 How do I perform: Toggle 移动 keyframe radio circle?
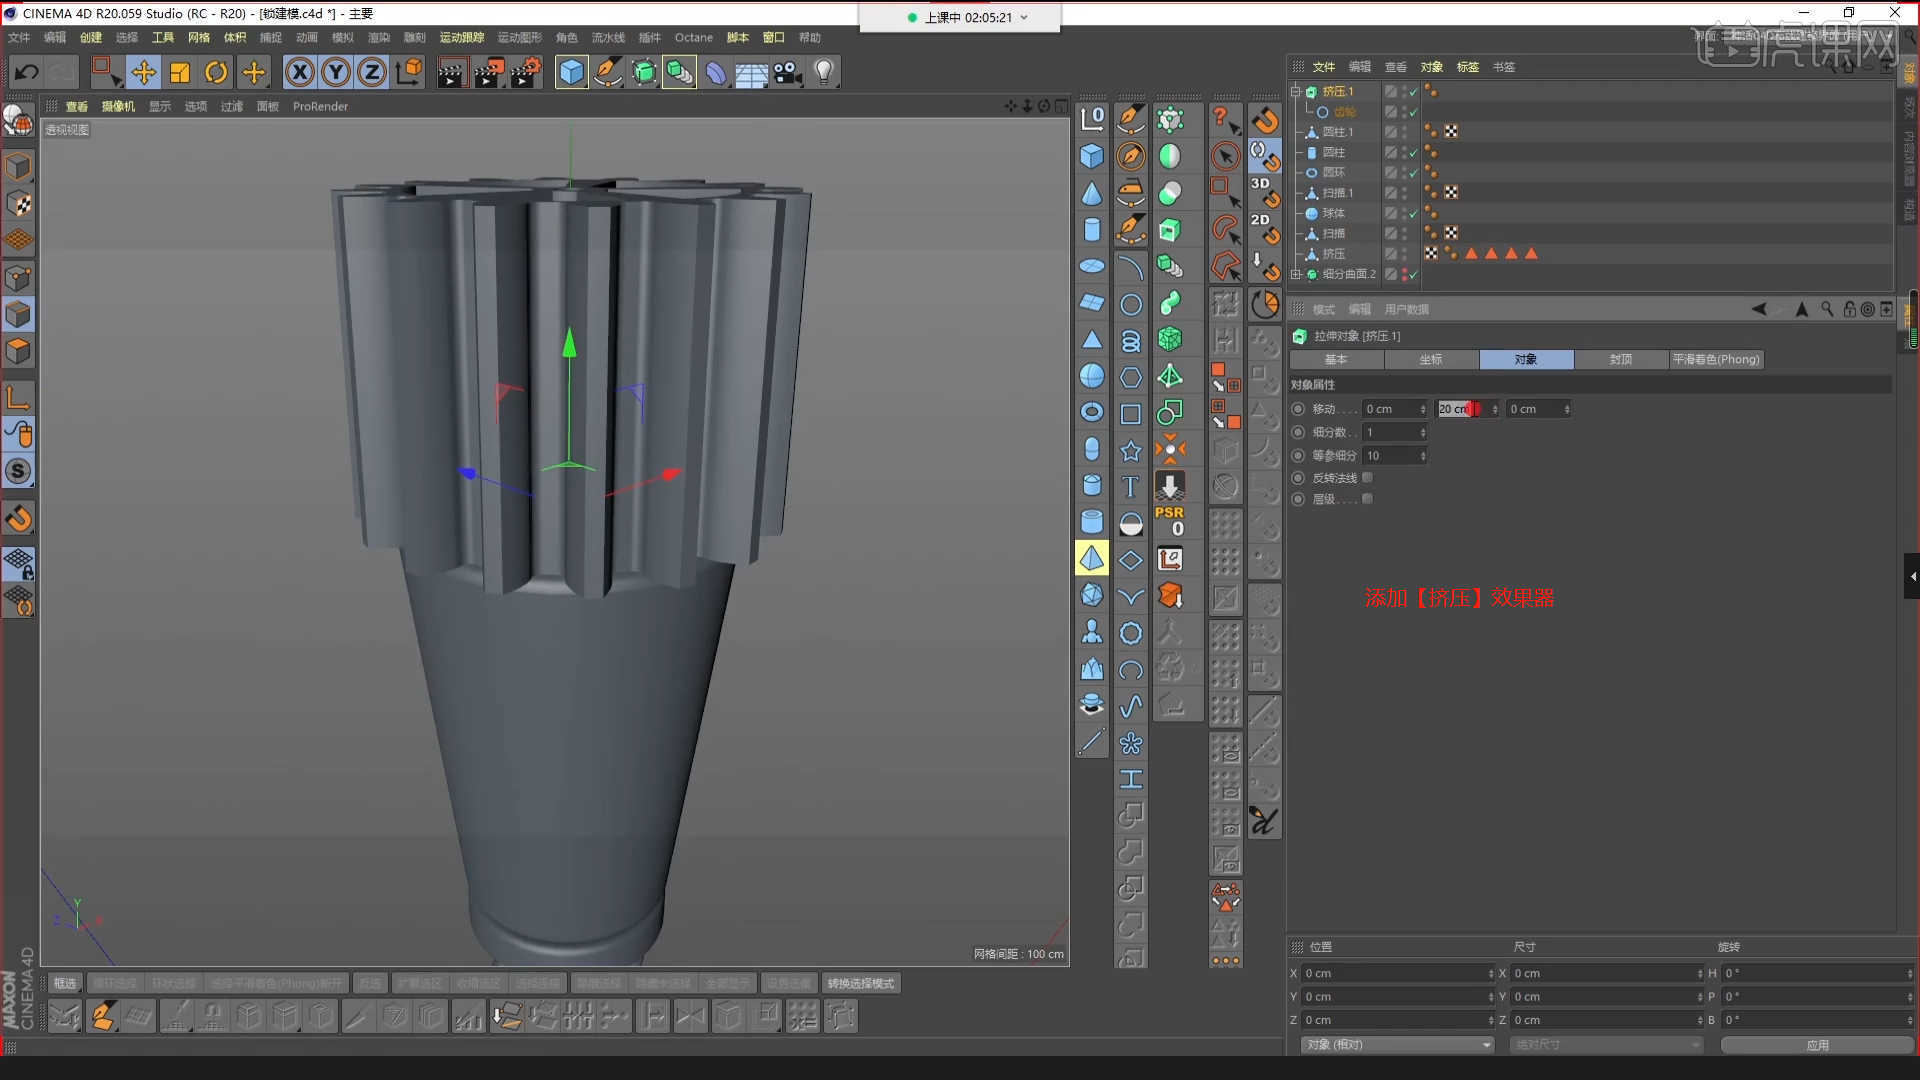point(1298,409)
